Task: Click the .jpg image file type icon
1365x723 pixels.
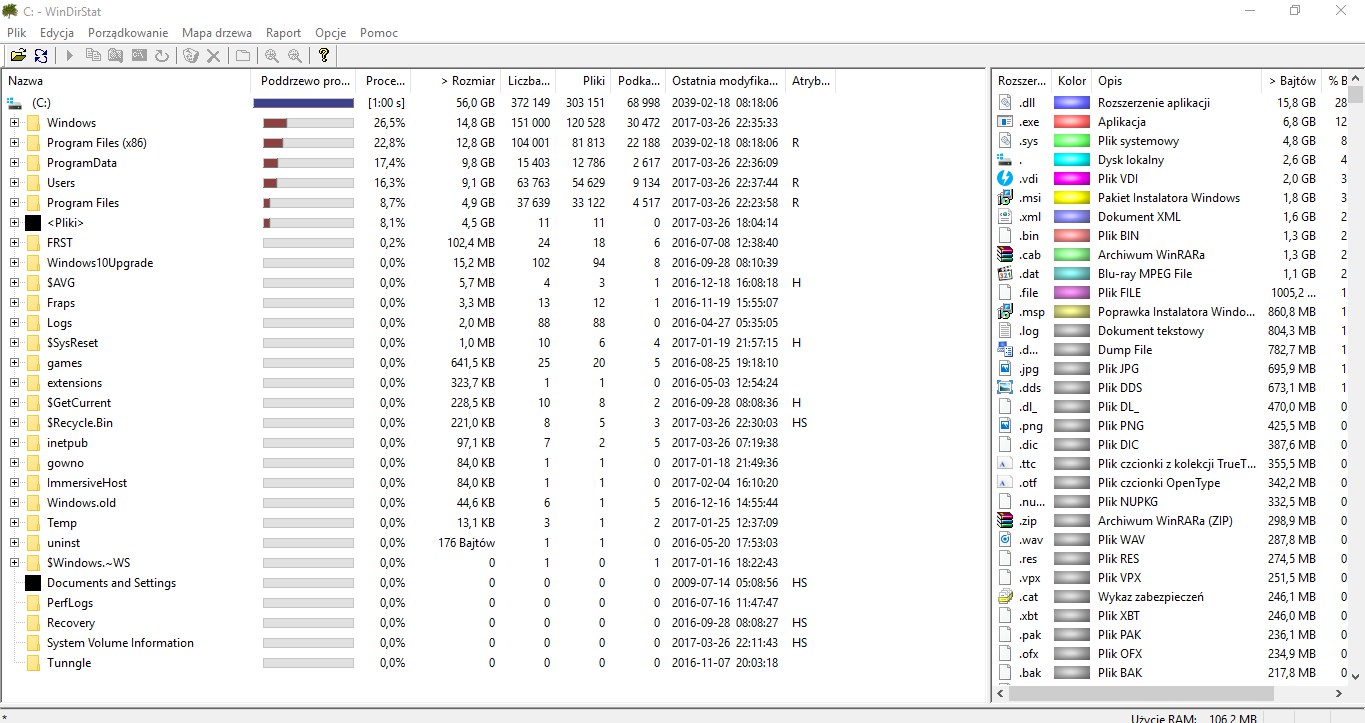Action: (1006, 368)
